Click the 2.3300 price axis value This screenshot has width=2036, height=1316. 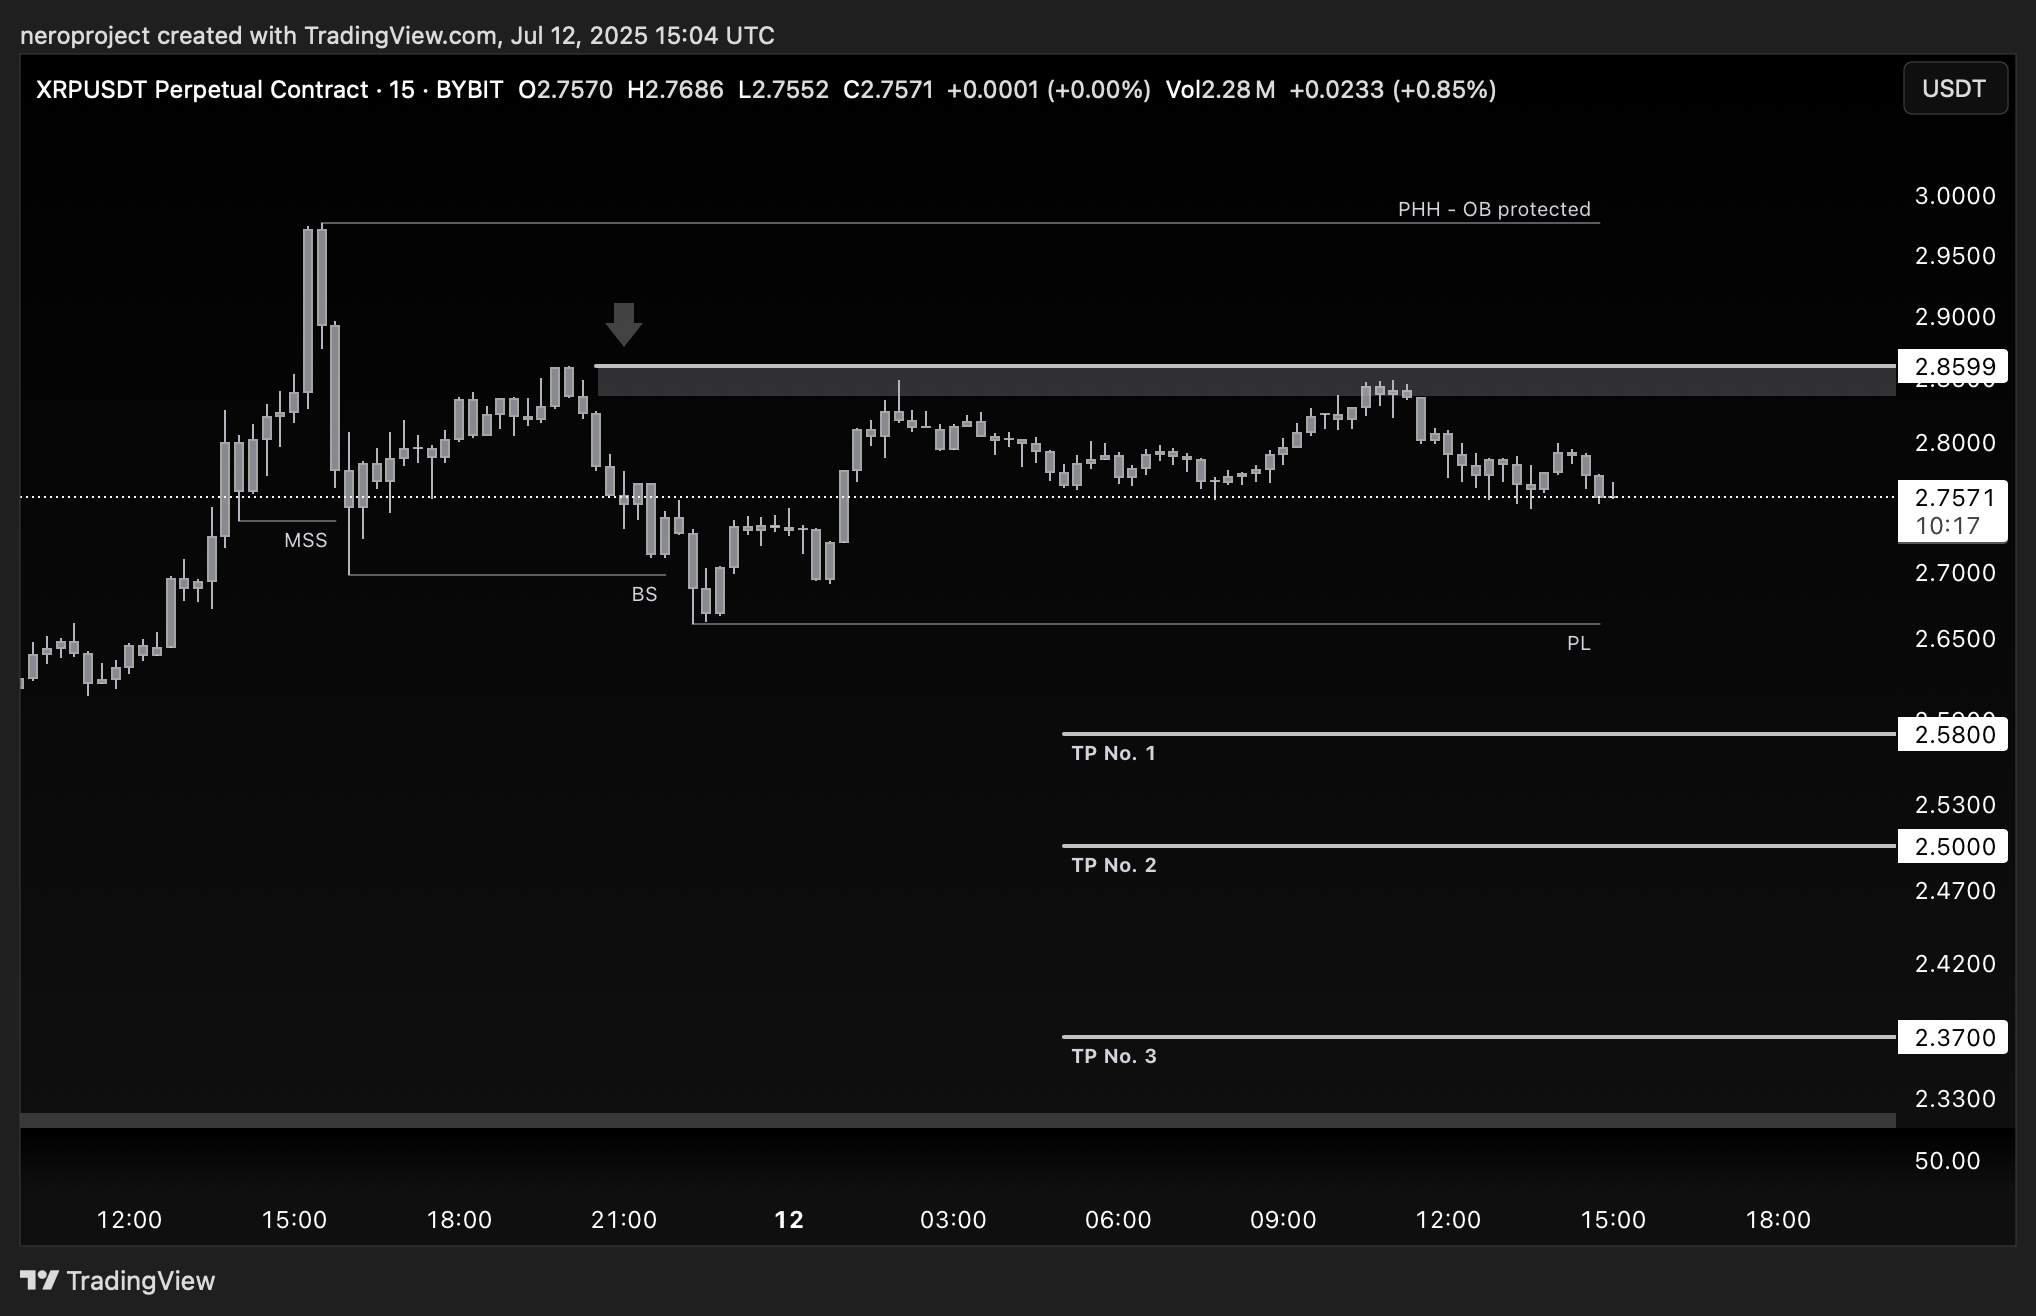[x=1955, y=1099]
